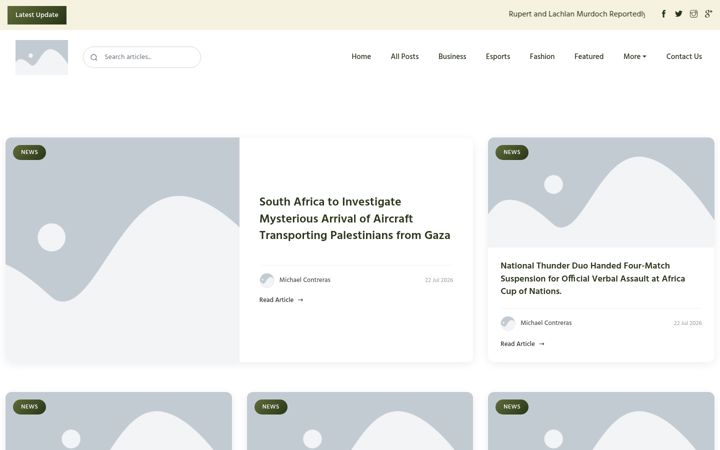This screenshot has height=450, width=720.
Task: Open the South Africa to Investigate headline
Action: (x=354, y=219)
